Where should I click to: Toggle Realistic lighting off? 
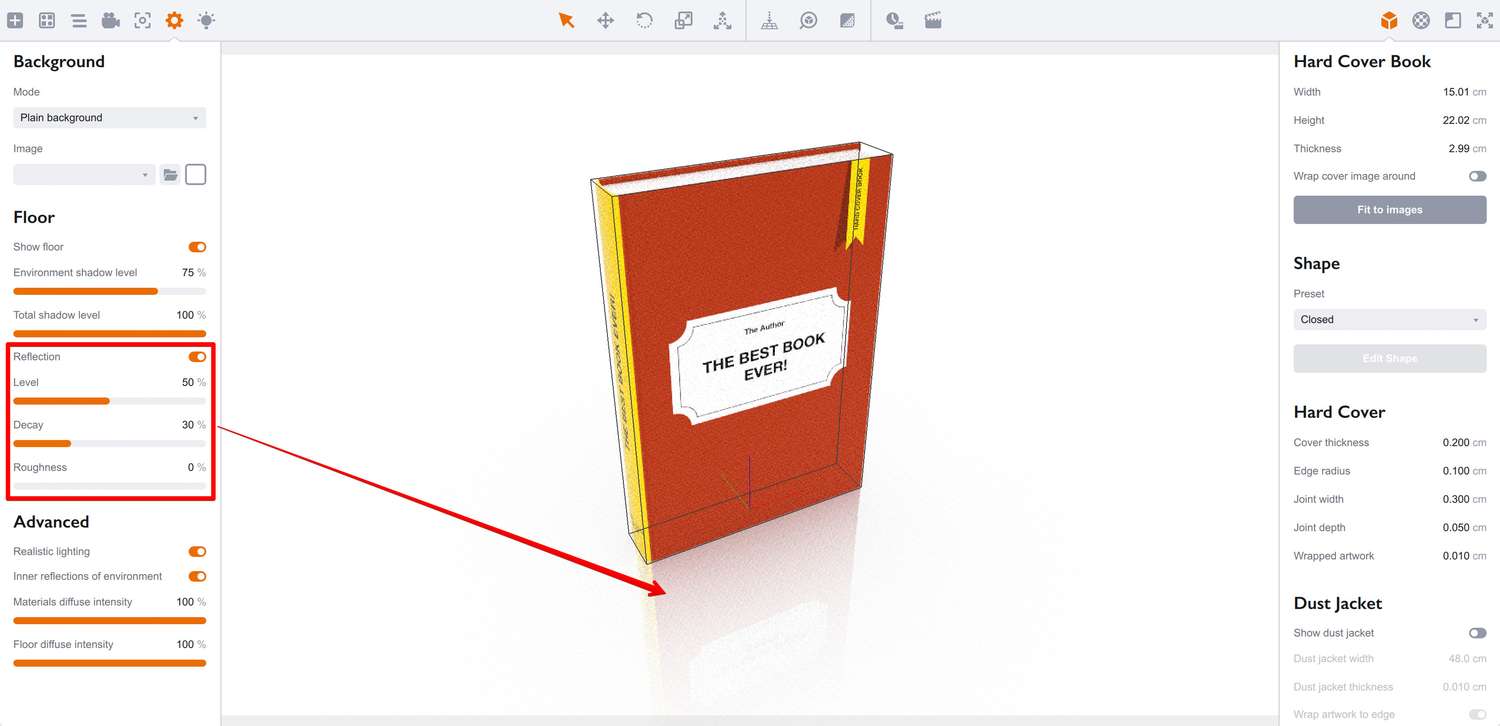click(197, 552)
